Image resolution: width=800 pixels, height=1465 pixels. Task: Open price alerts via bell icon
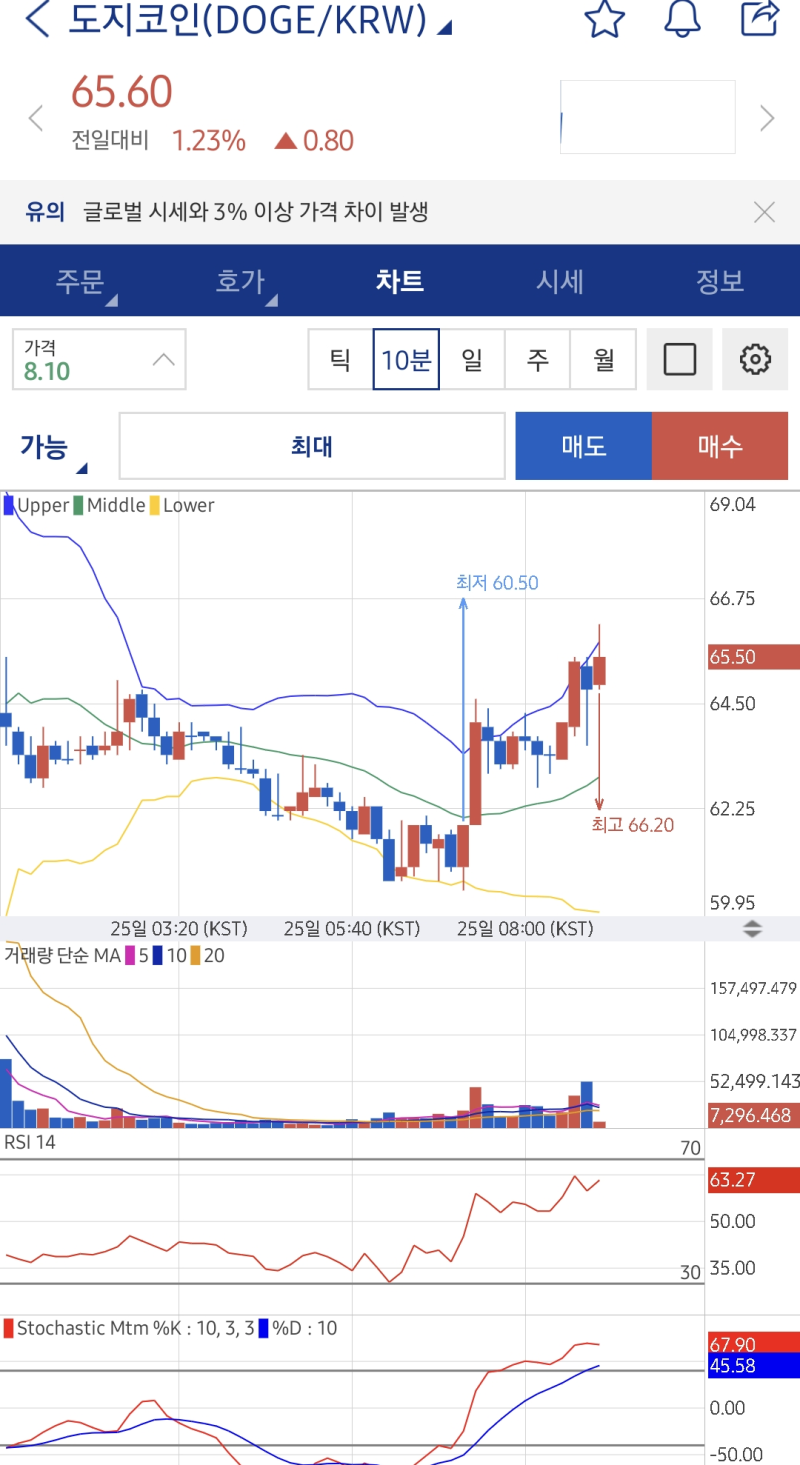click(x=682, y=18)
